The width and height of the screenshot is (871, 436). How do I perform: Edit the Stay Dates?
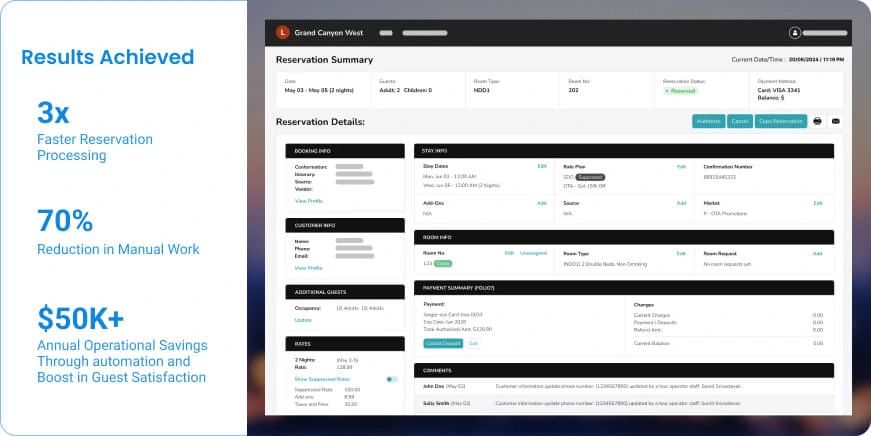tap(542, 166)
